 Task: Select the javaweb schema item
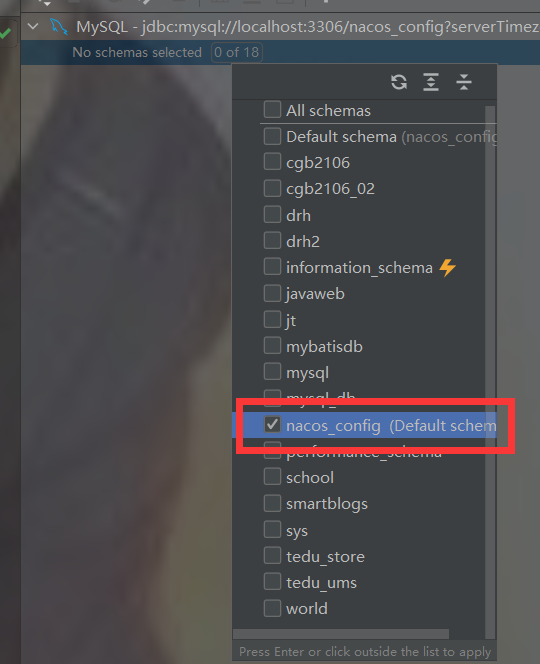pyautogui.click(x=315, y=294)
